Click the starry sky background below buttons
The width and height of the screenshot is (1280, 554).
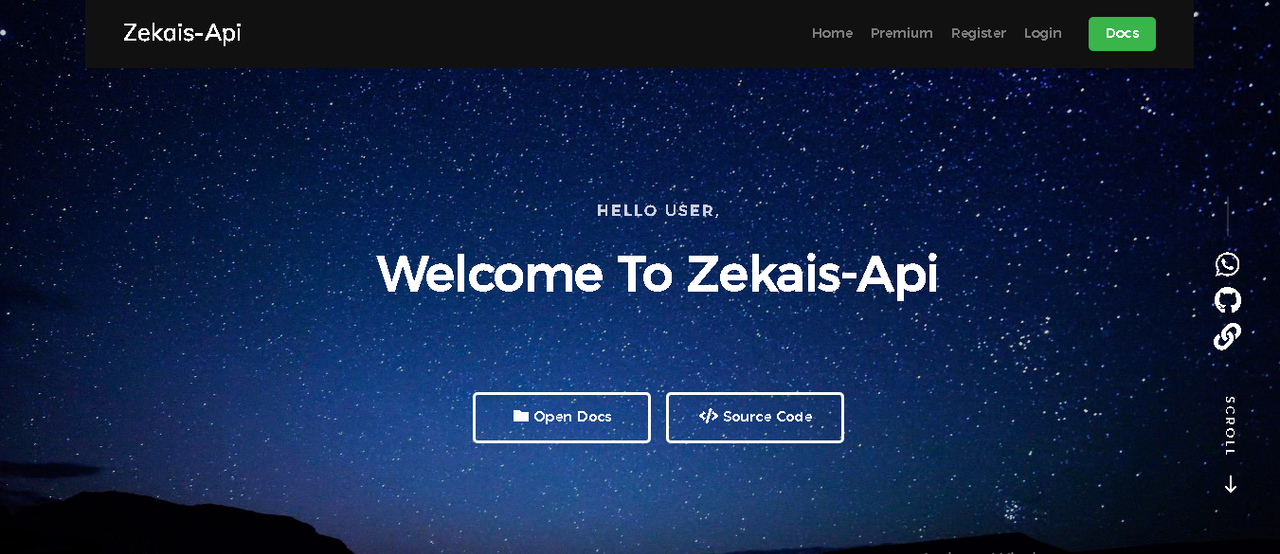click(640, 495)
